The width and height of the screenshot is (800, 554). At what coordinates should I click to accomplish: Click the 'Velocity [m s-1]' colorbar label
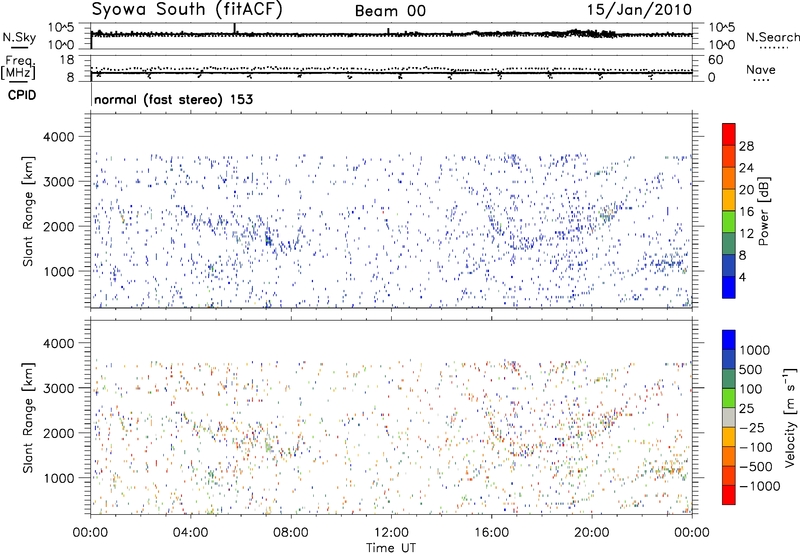(790, 417)
